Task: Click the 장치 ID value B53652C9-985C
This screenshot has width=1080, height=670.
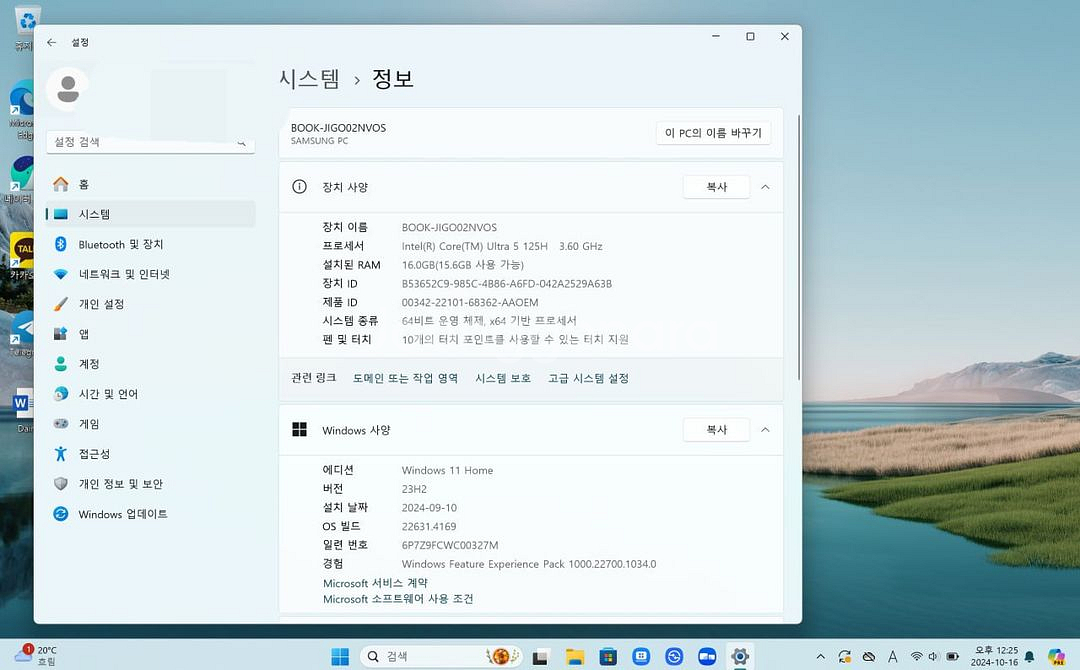Action: (507, 284)
